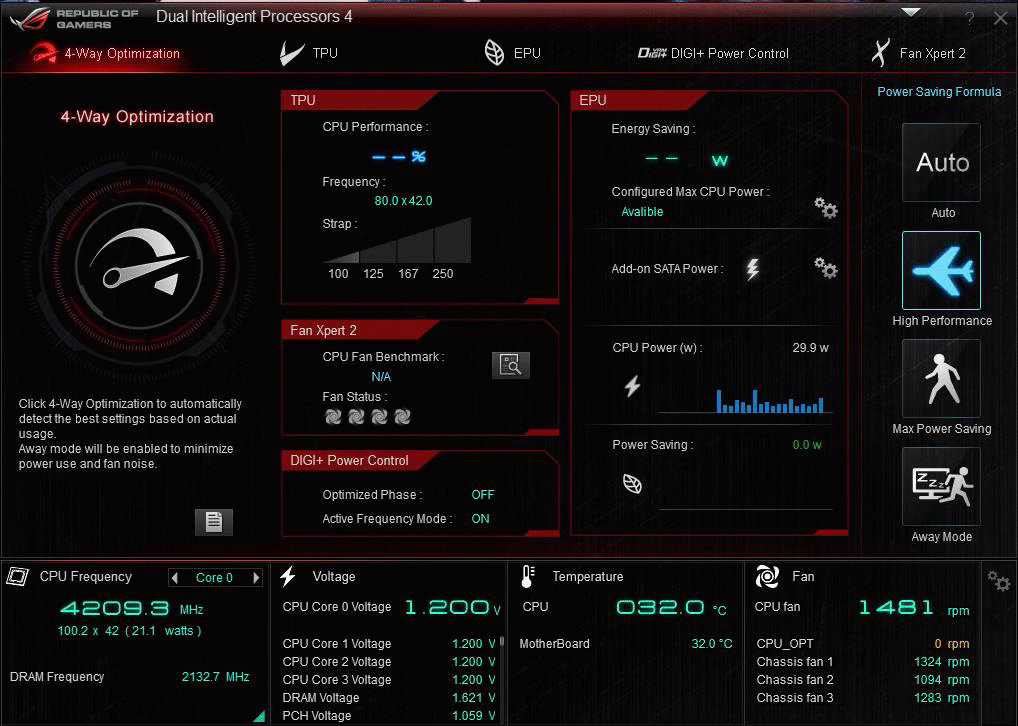The width and height of the screenshot is (1018, 726).
Task: Open the TPU tab
Action: coord(309,53)
